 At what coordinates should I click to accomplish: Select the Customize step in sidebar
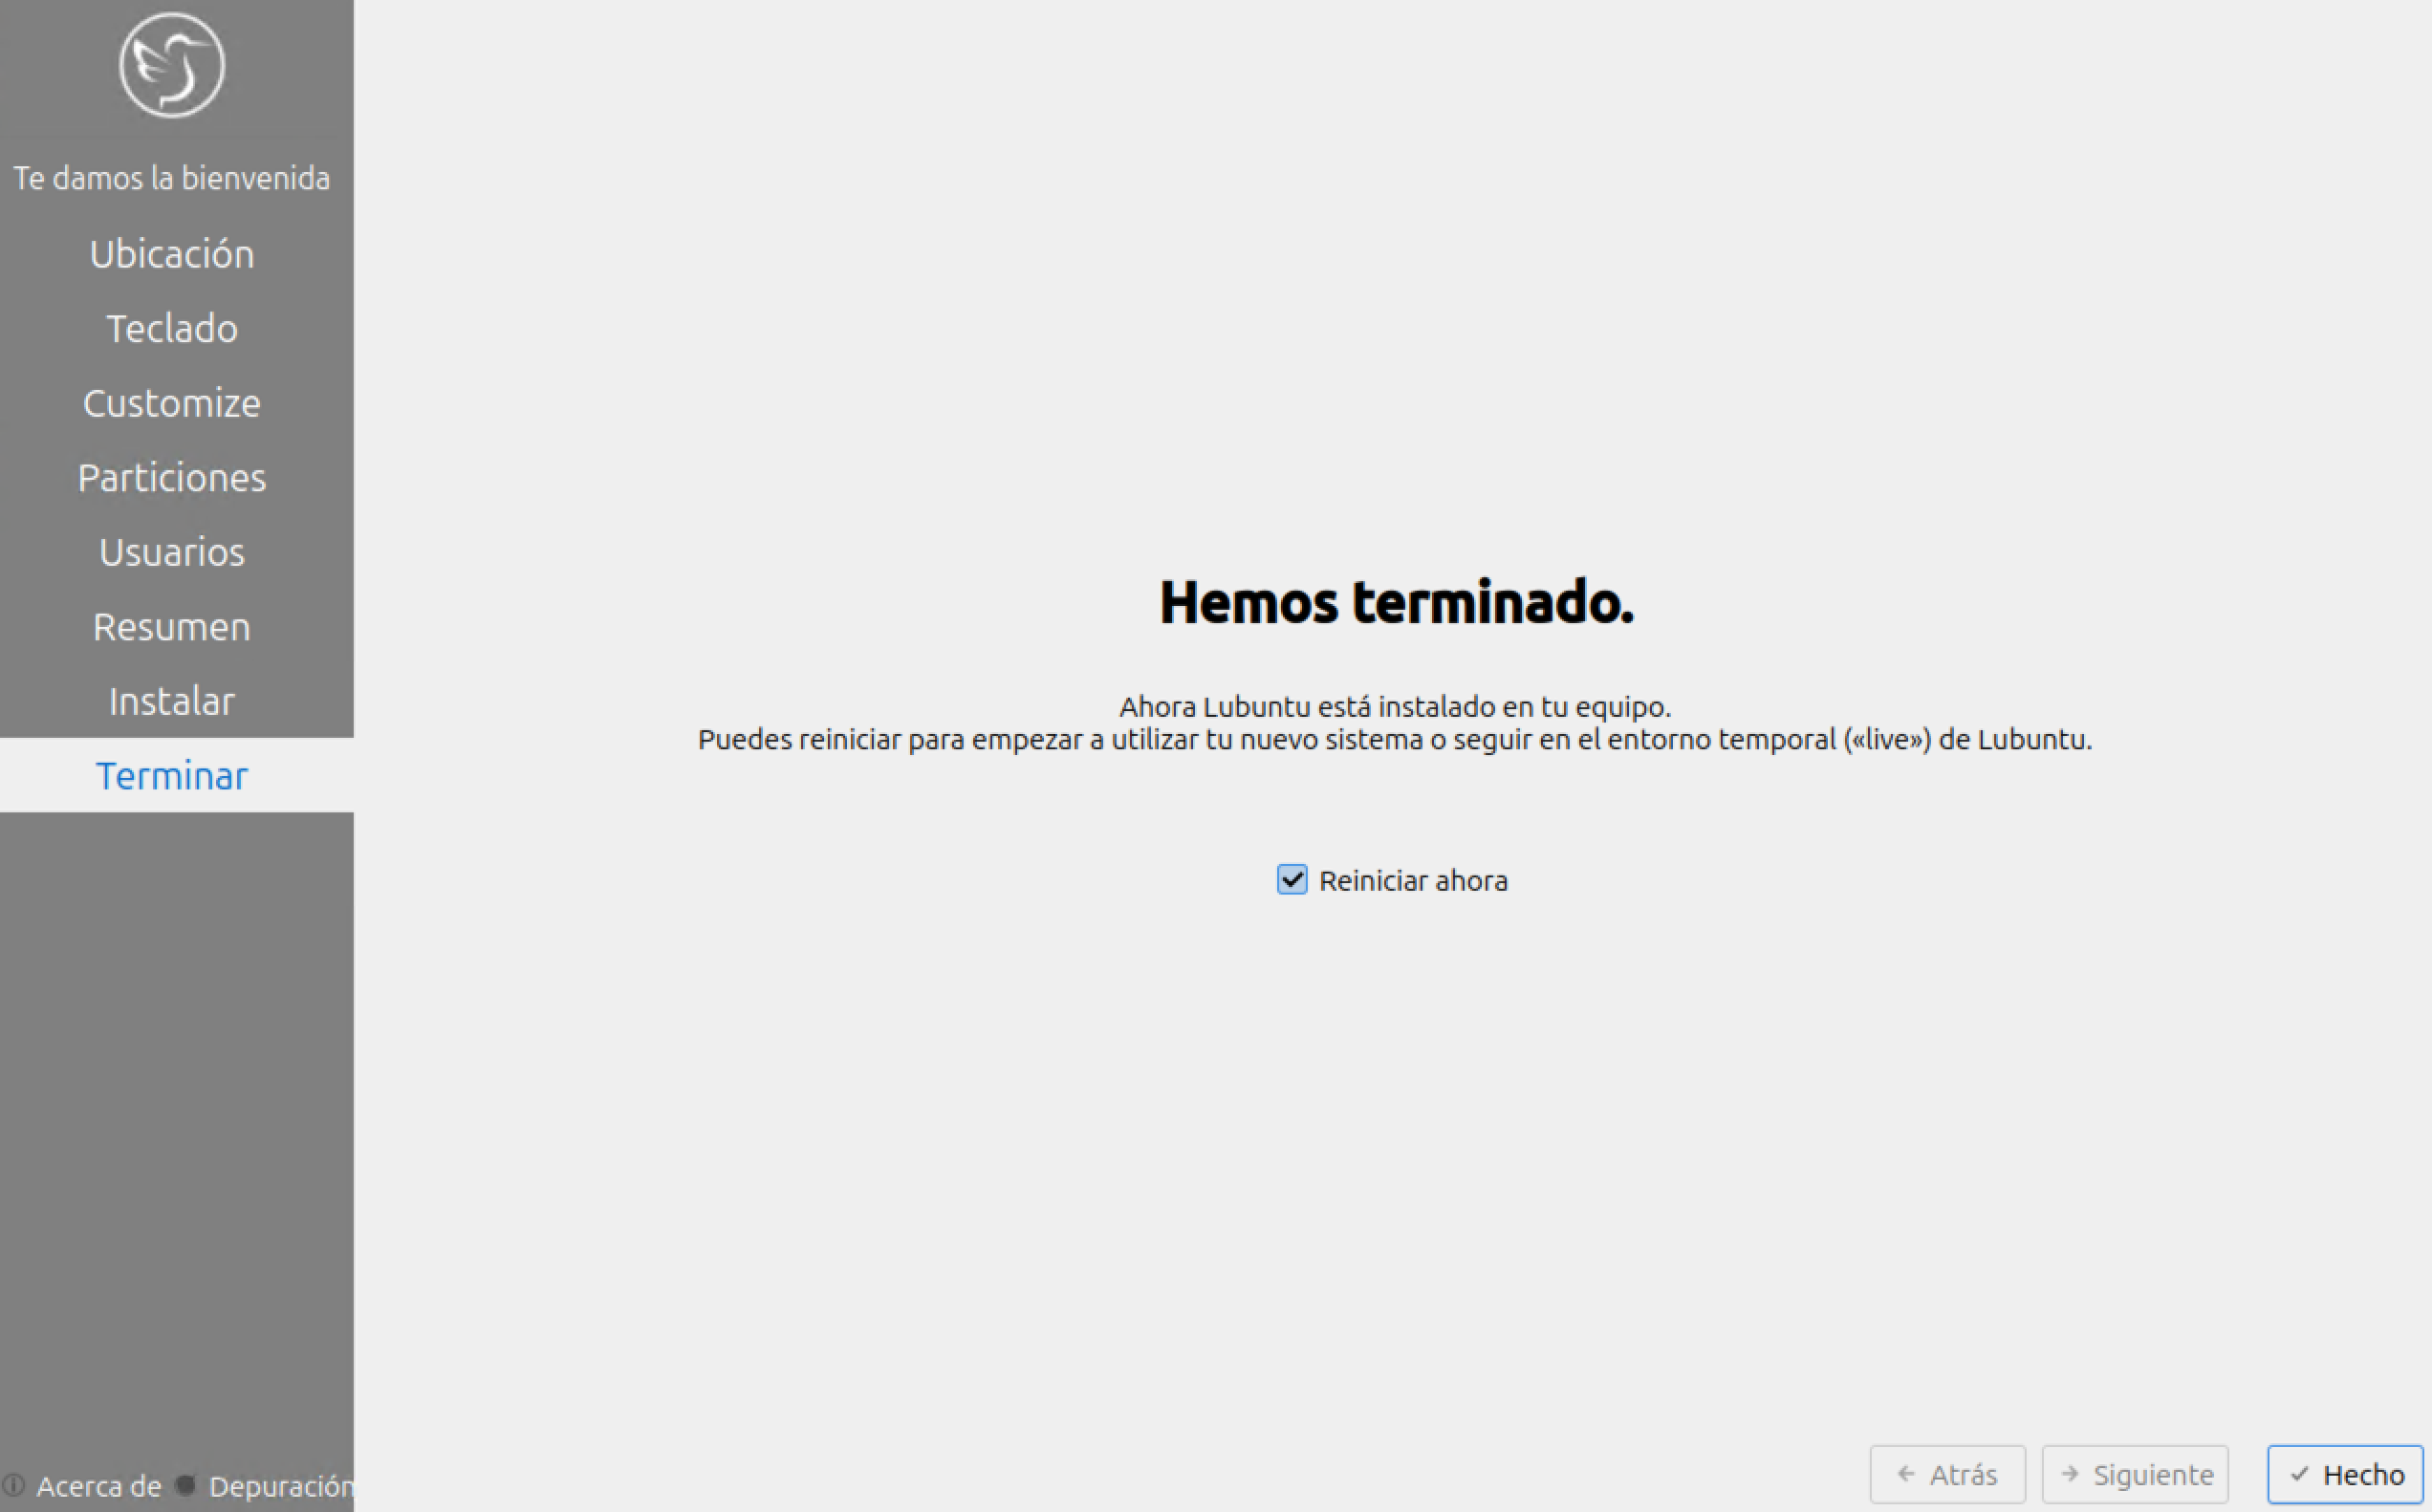click(172, 403)
